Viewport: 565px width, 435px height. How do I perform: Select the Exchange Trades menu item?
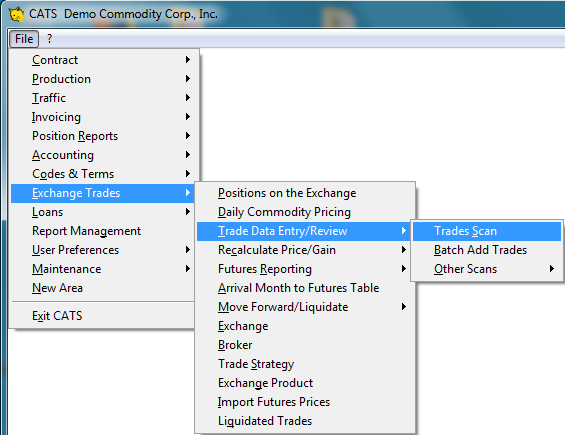click(103, 193)
